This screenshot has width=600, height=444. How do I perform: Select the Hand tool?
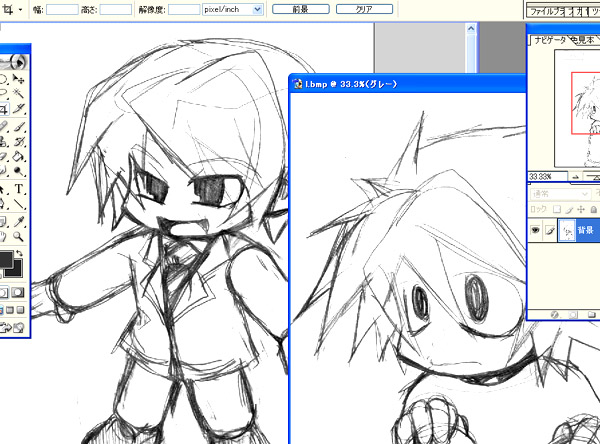[3, 236]
